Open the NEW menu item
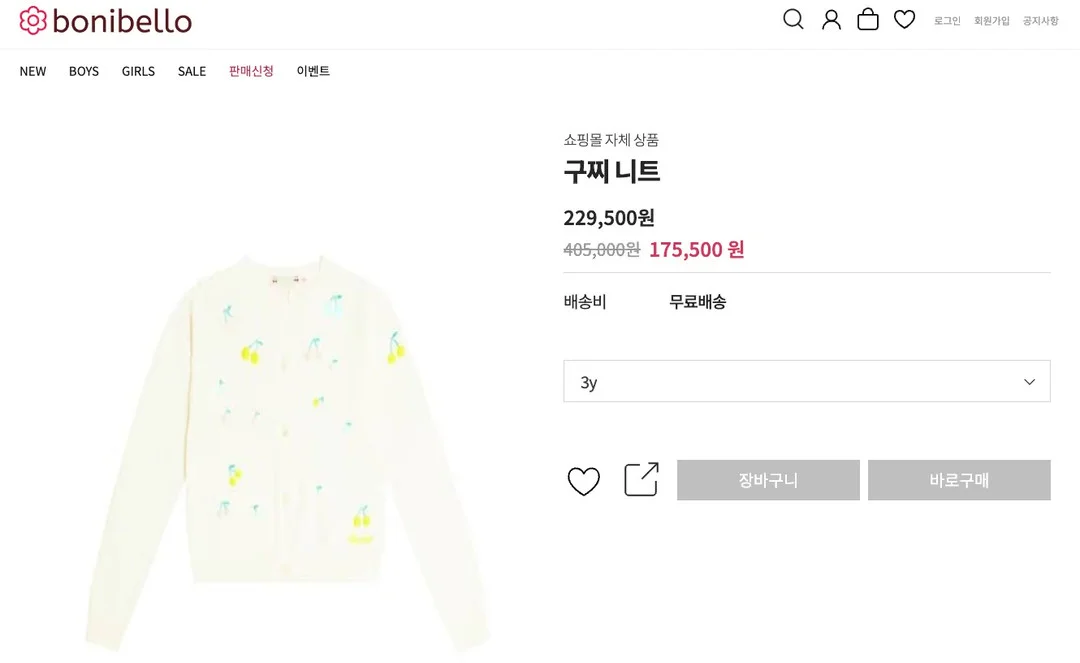This screenshot has height=663, width=1080. (33, 72)
